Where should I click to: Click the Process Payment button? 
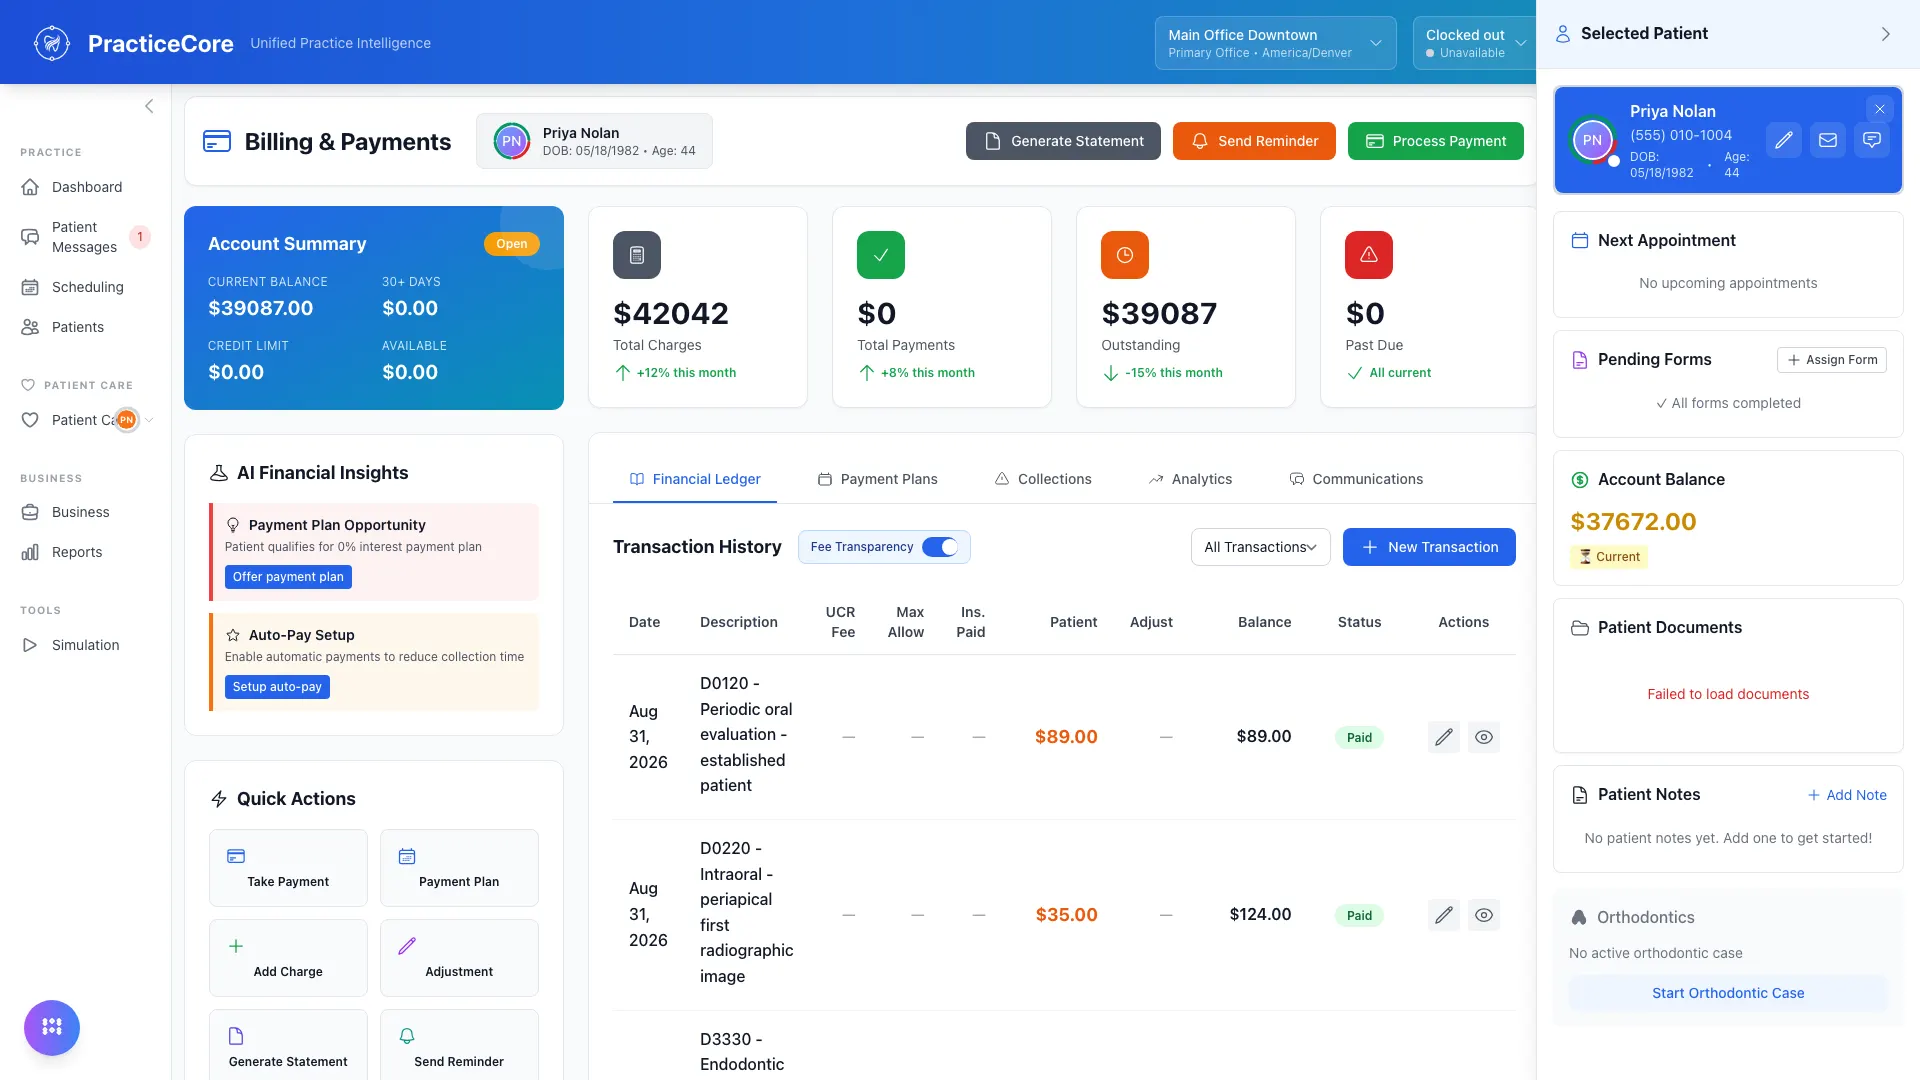(1435, 141)
